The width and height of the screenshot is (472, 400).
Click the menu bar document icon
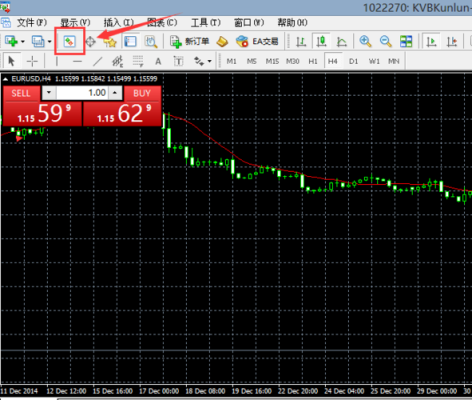pos(6,23)
